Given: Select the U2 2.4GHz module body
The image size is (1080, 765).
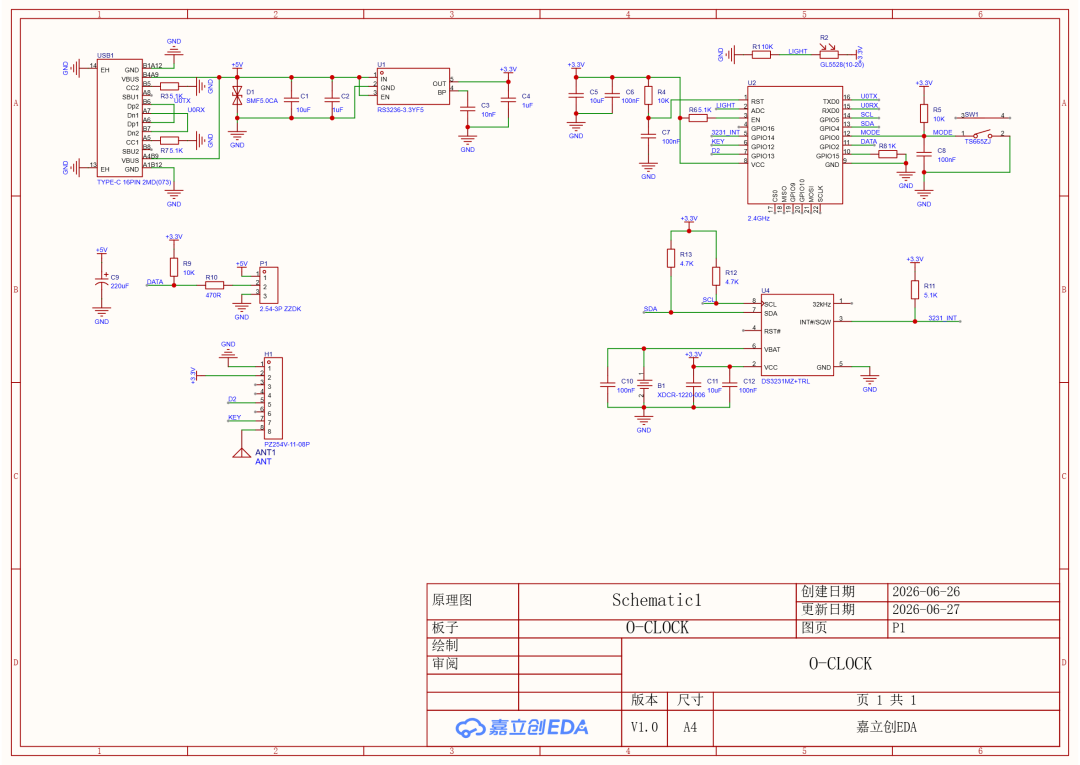Looking at the screenshot, I should 795,145.
